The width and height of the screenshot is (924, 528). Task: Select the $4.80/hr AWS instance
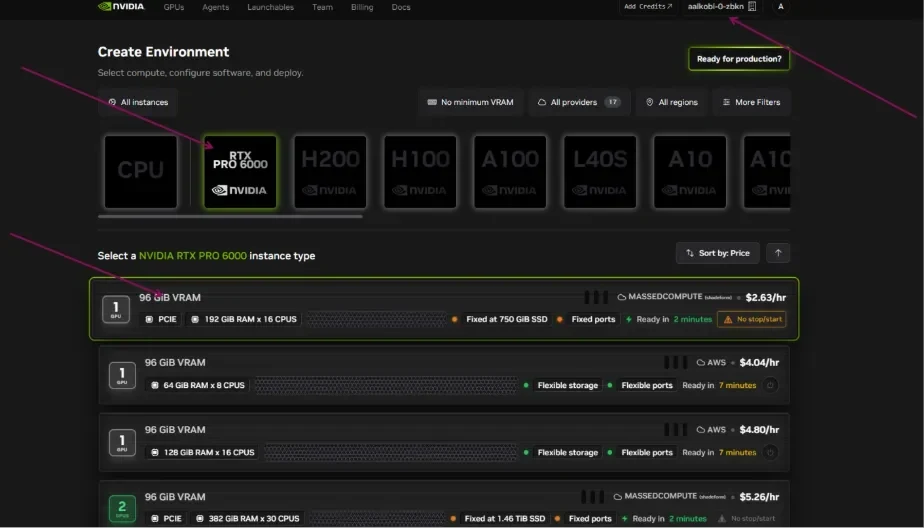[444, 442]
